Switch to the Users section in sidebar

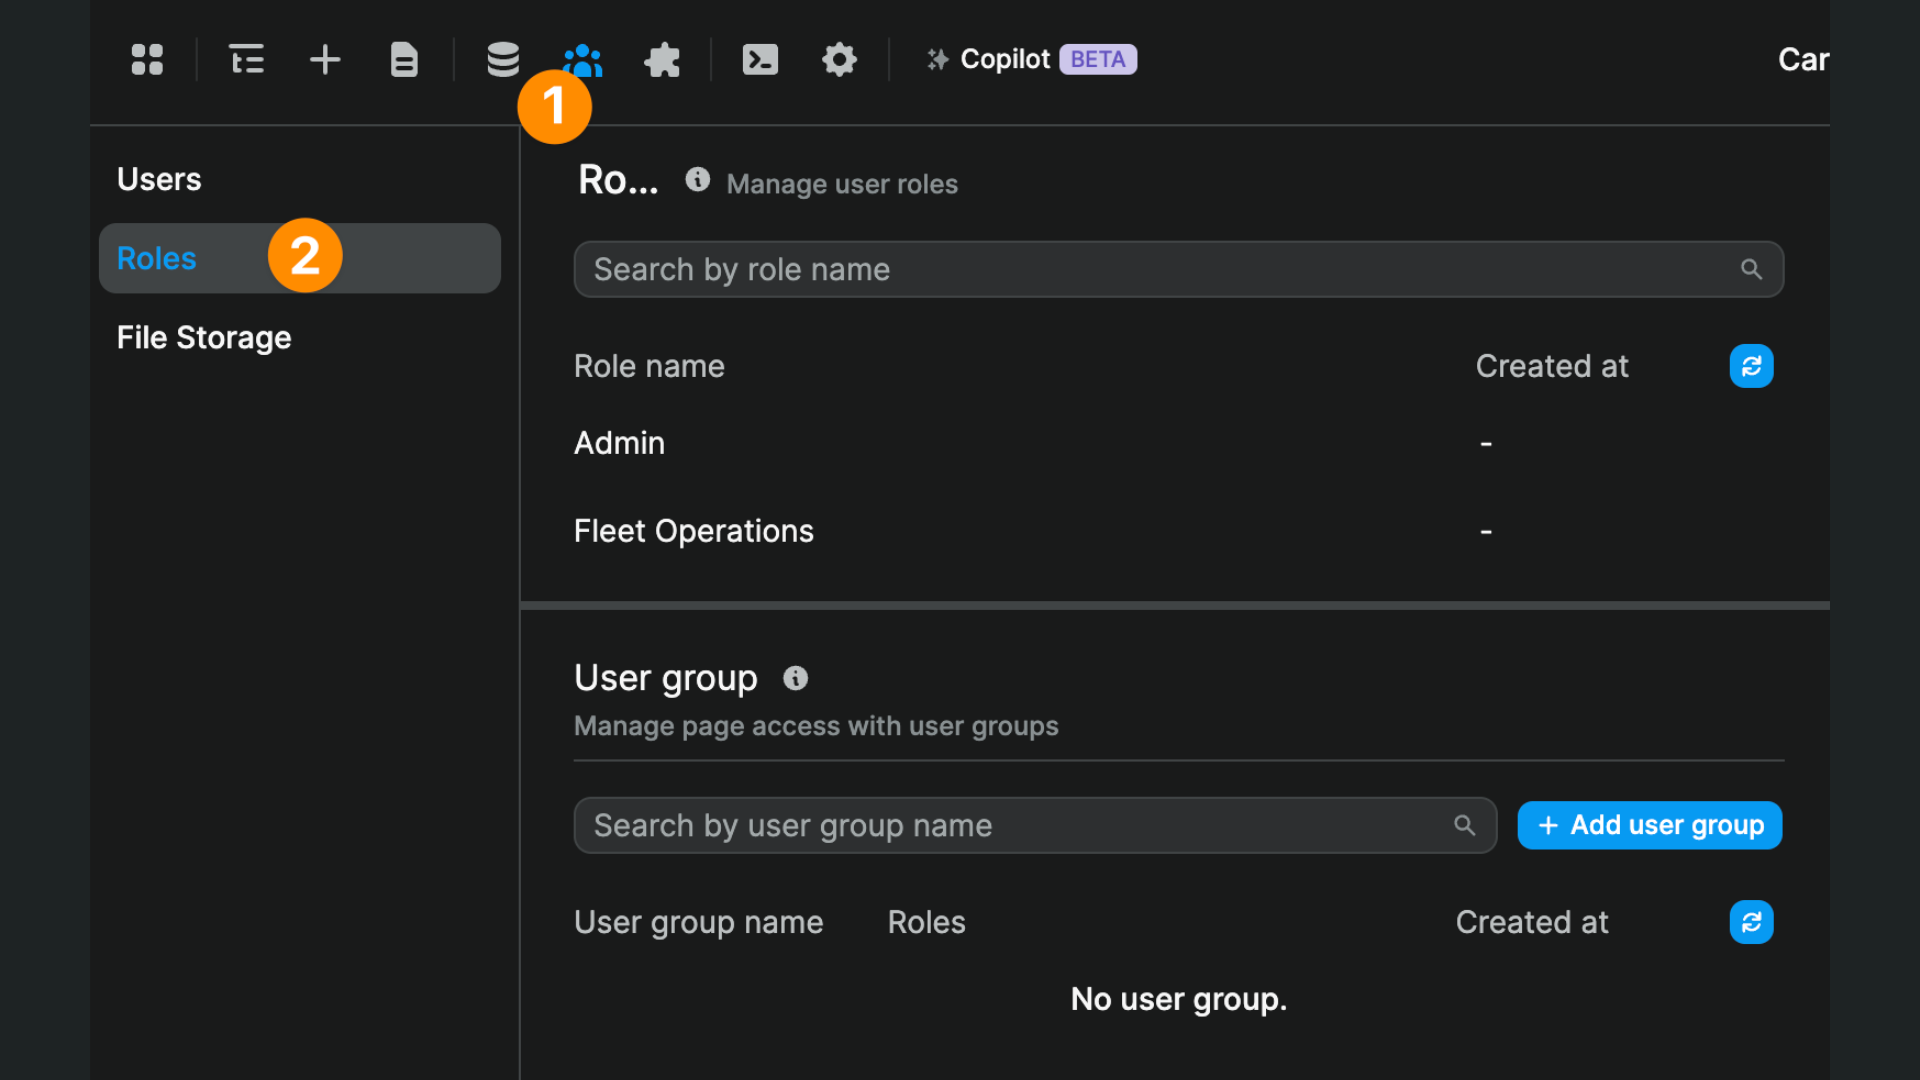pyautogui.click(x=159, y=178)
